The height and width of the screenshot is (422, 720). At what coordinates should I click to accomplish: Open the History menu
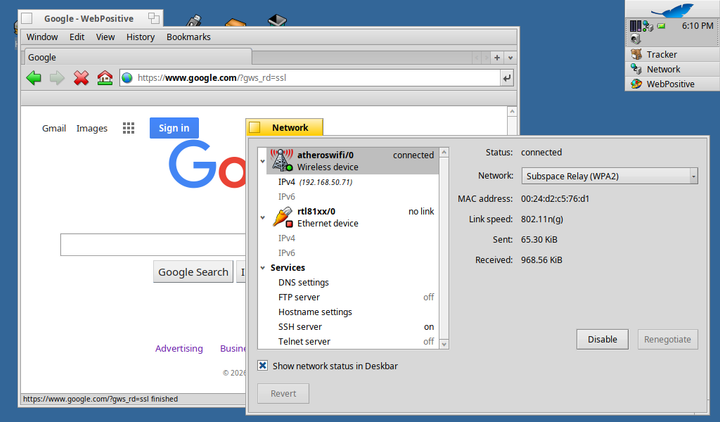[141, 37]
